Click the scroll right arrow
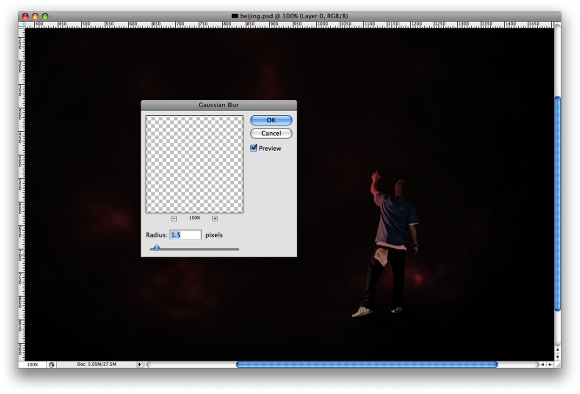Viewport: 580px width, 394px height. (x=550, y=364)
